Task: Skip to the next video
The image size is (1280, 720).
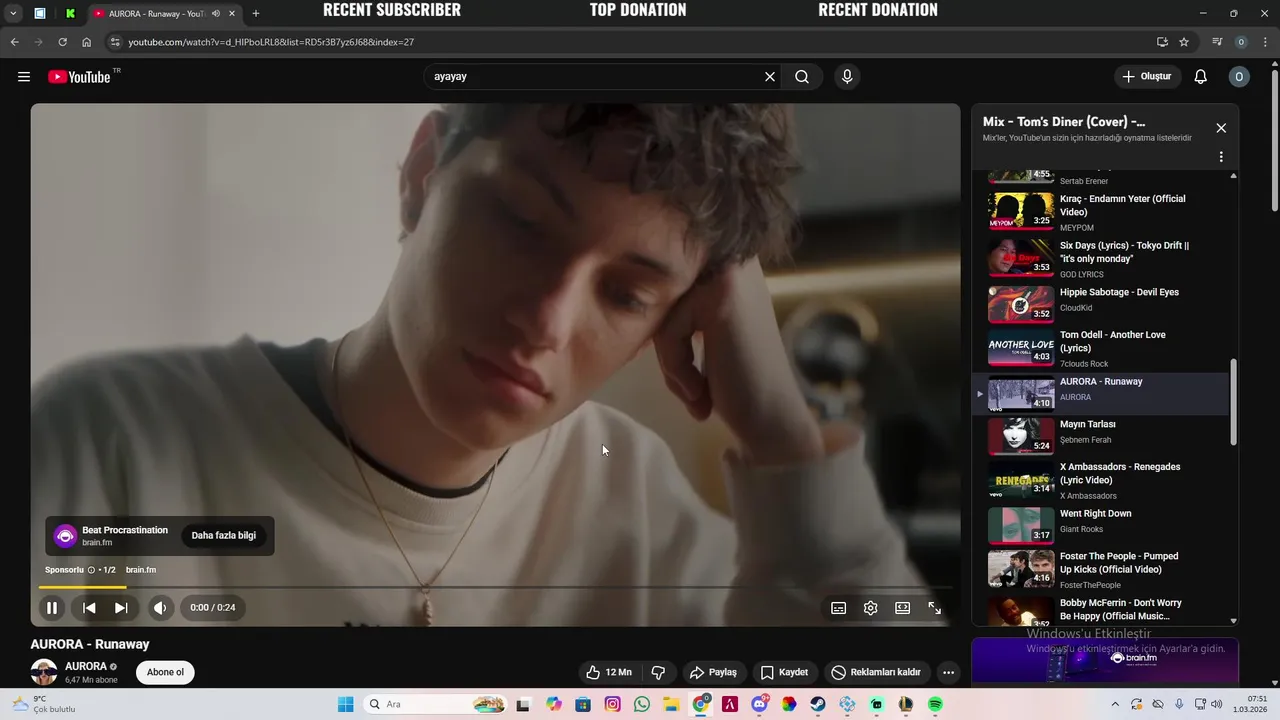Action: pyautogui.click(x=121, y=607)
